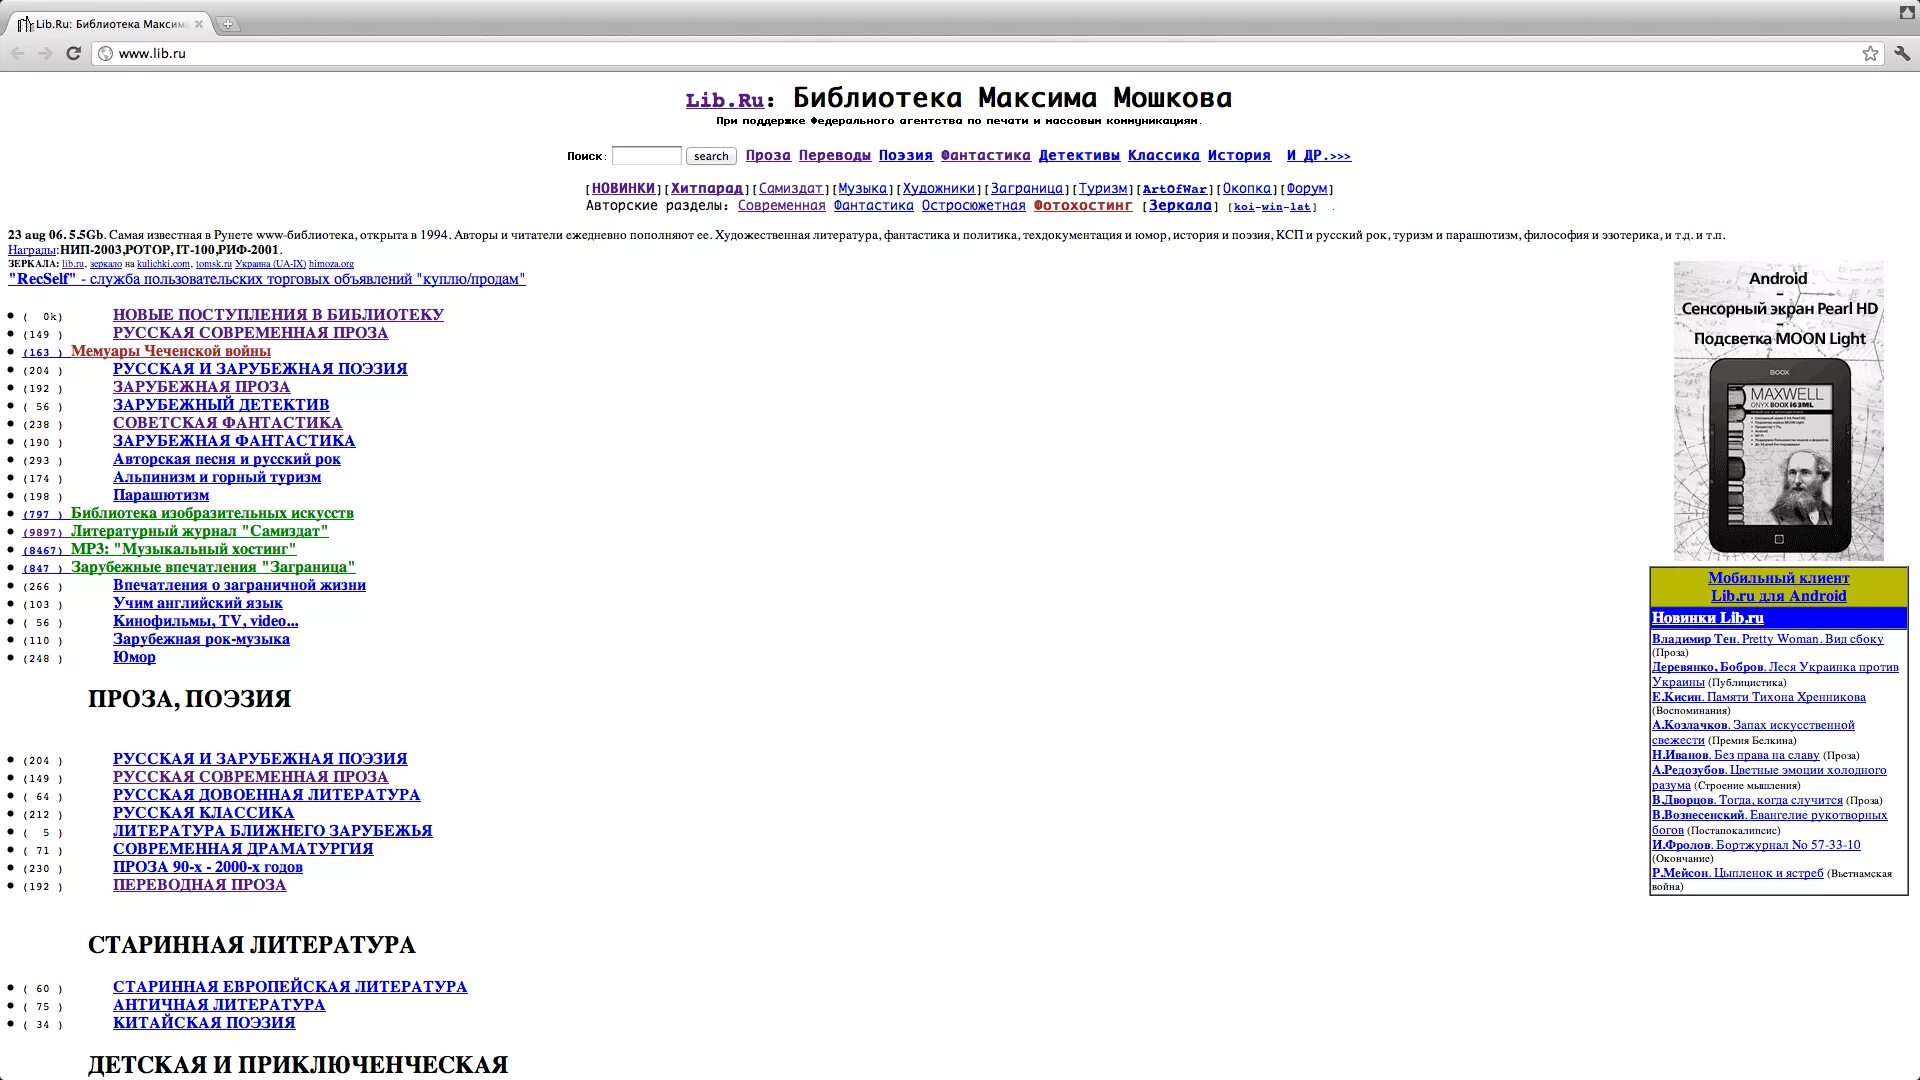Open Кинофильмы, TV, video link

[205, 621]
